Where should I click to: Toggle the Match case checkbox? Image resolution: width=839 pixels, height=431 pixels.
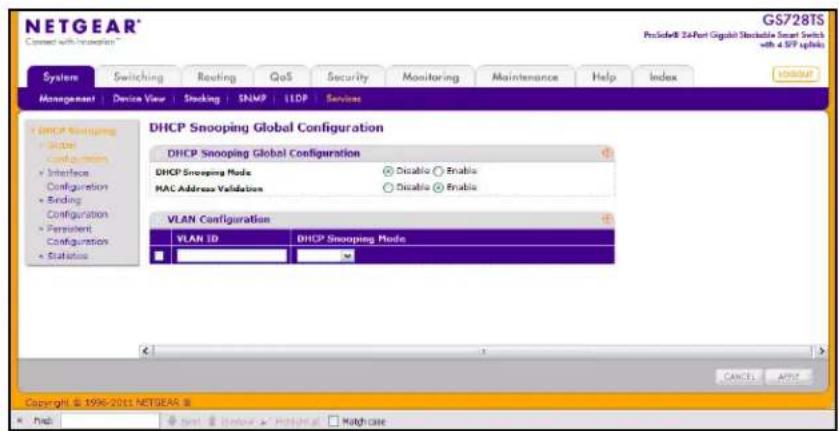331,421
